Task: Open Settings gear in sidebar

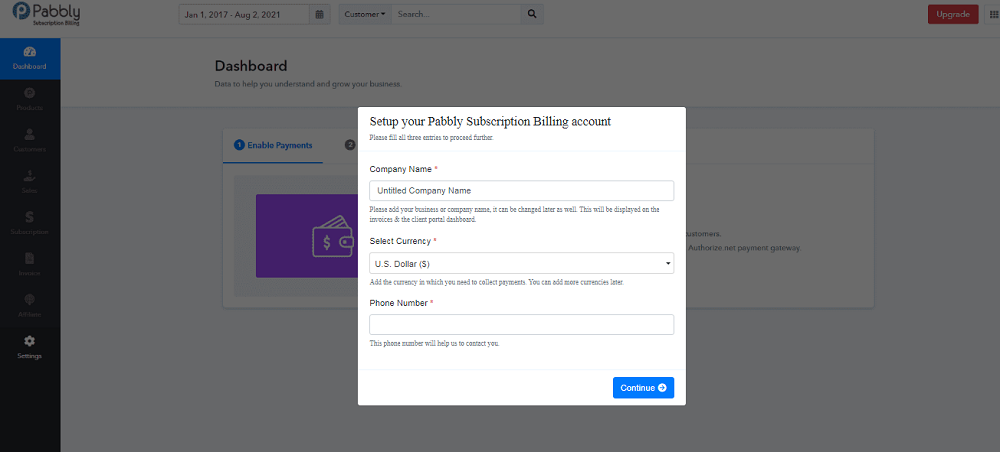Action: click(x=30, y=348)
